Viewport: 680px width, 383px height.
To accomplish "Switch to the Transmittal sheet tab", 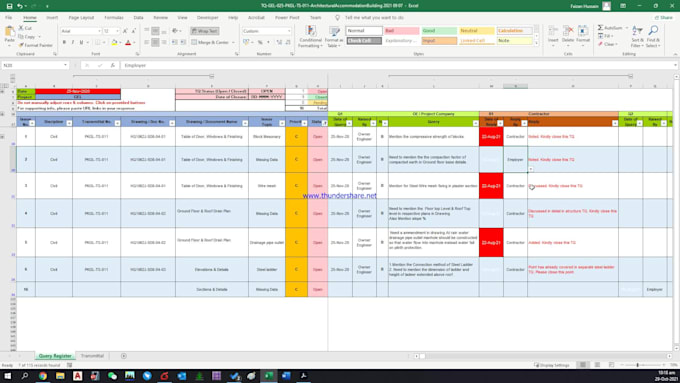I will coord(92,356).
